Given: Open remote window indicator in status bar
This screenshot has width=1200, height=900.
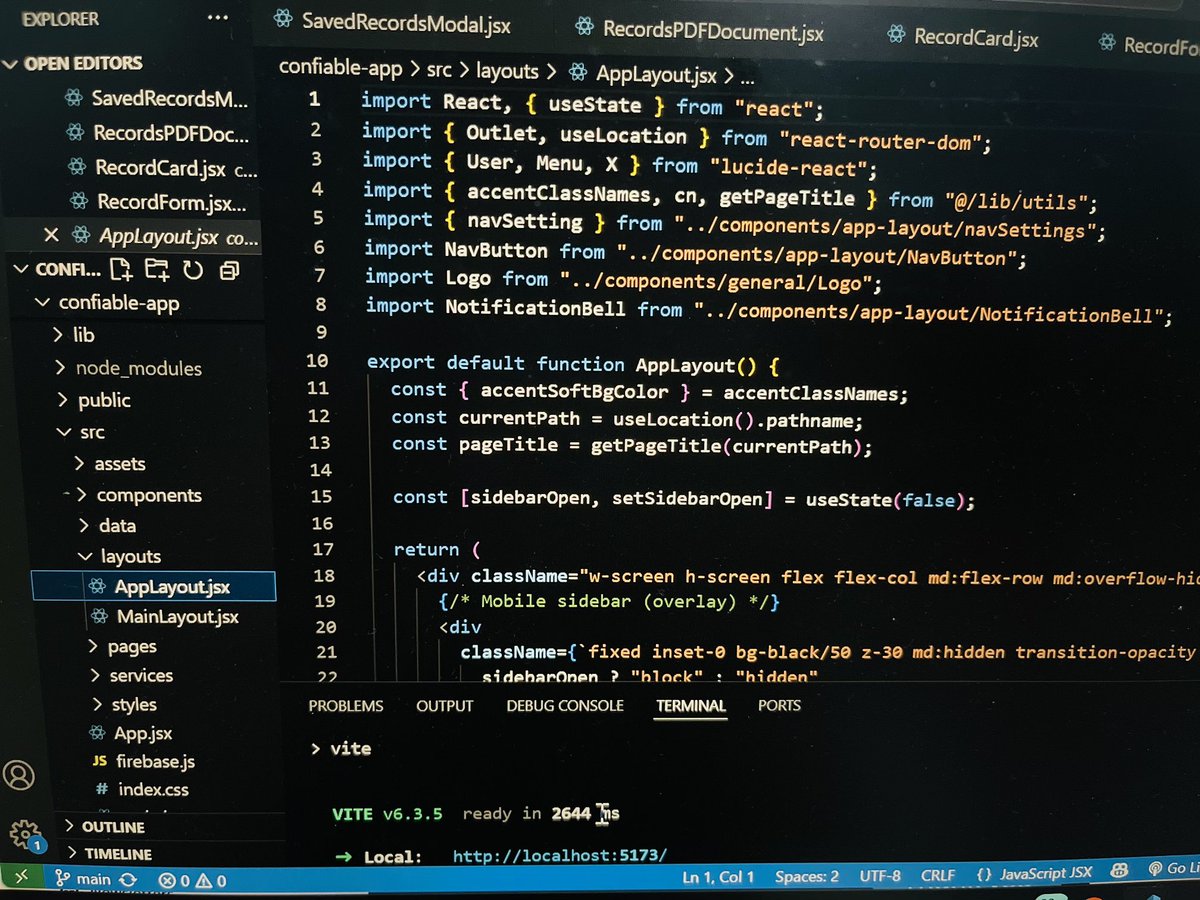Looking at the screenshot, I should (x=22, y=879).
